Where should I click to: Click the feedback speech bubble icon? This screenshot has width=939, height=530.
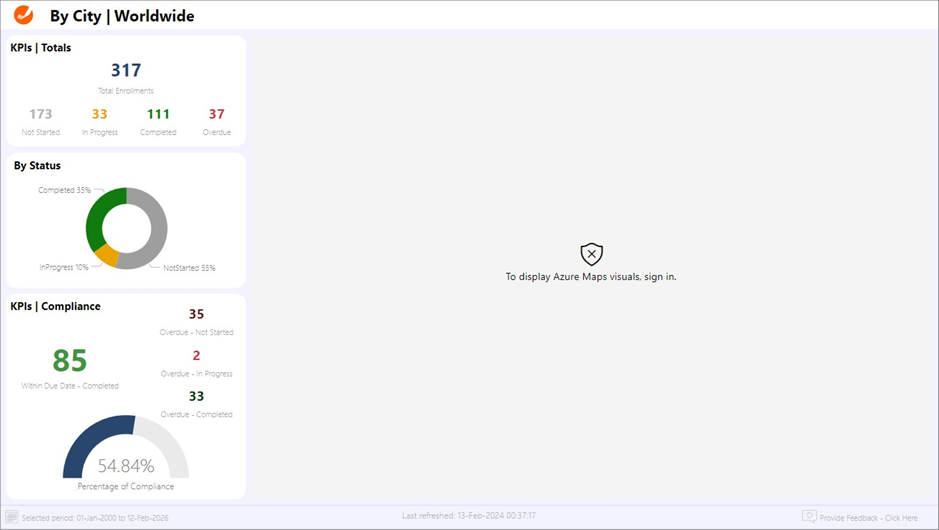809,517
